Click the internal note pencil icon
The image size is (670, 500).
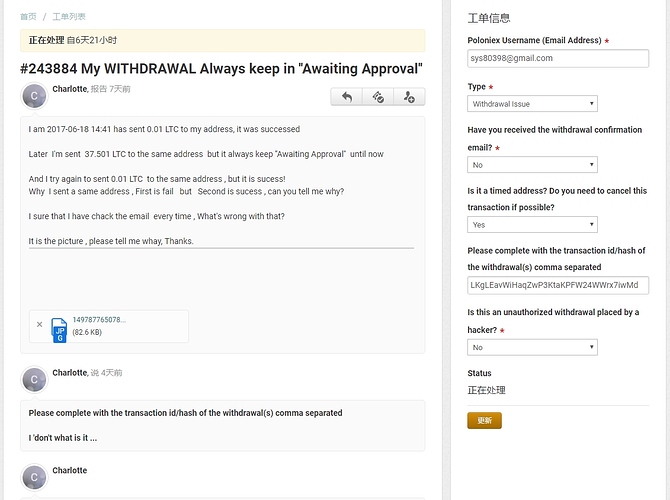[x=378, y=97]
